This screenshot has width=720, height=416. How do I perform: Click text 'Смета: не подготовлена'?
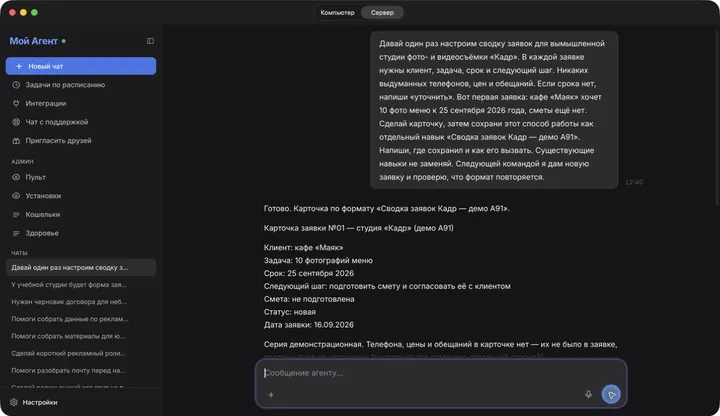309,299
